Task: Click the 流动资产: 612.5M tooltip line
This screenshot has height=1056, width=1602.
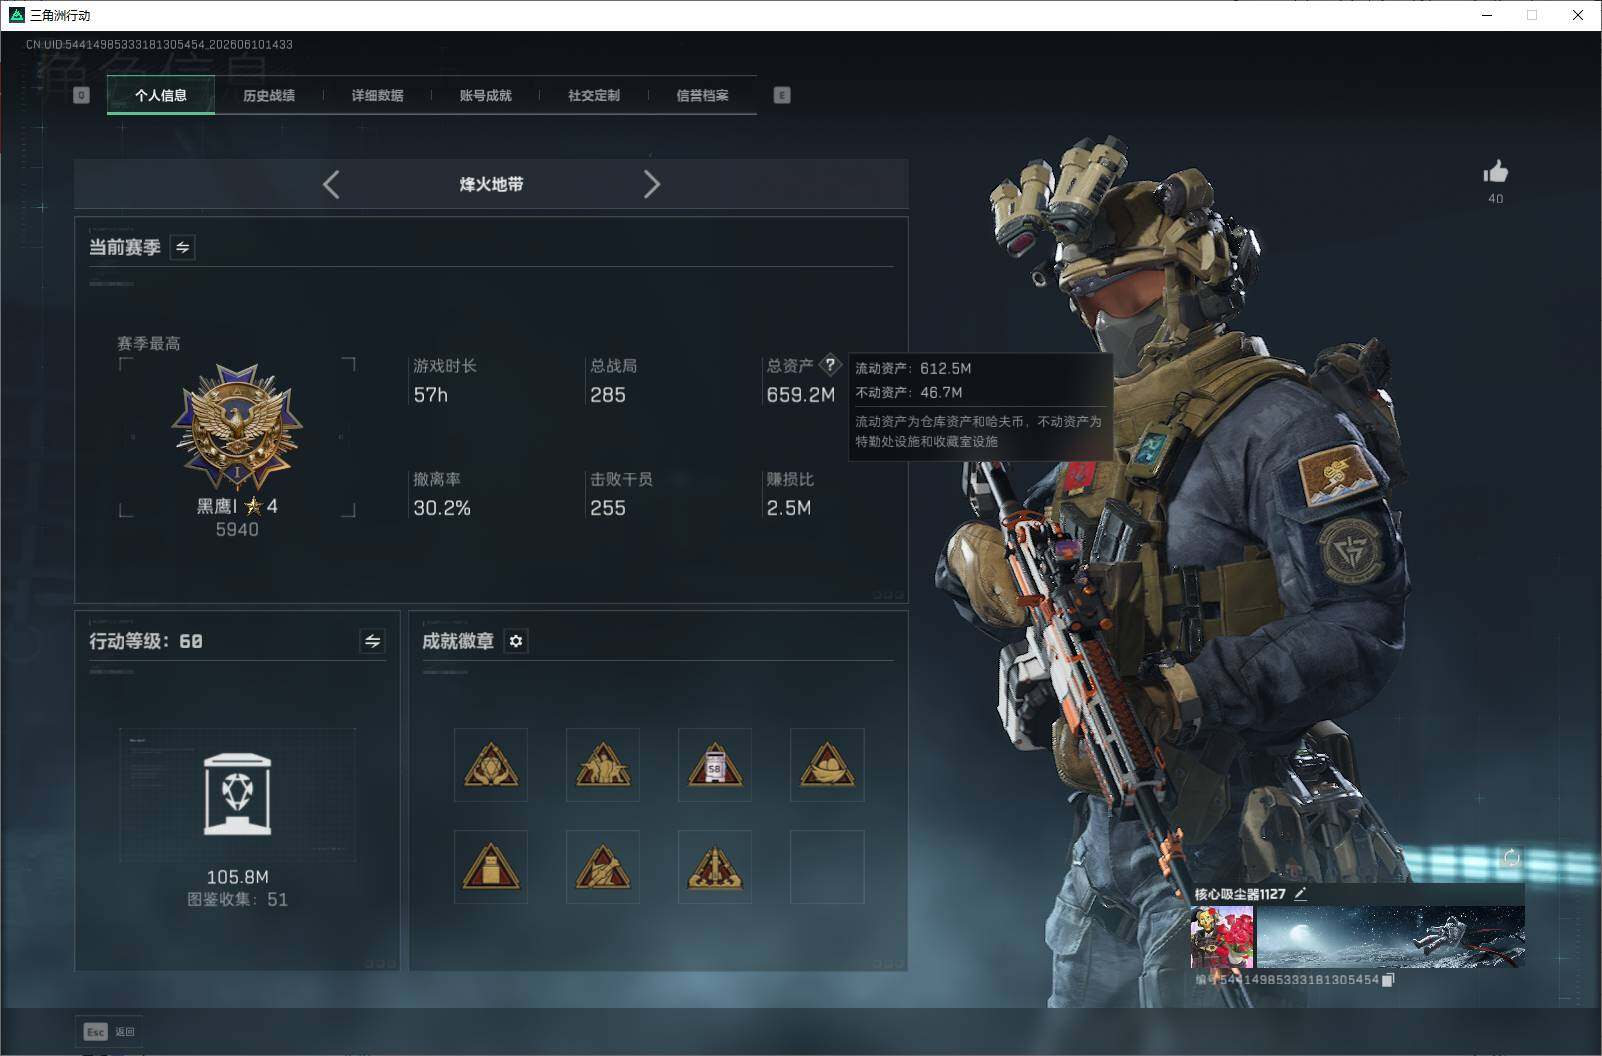Action: [x=913, y=368]
